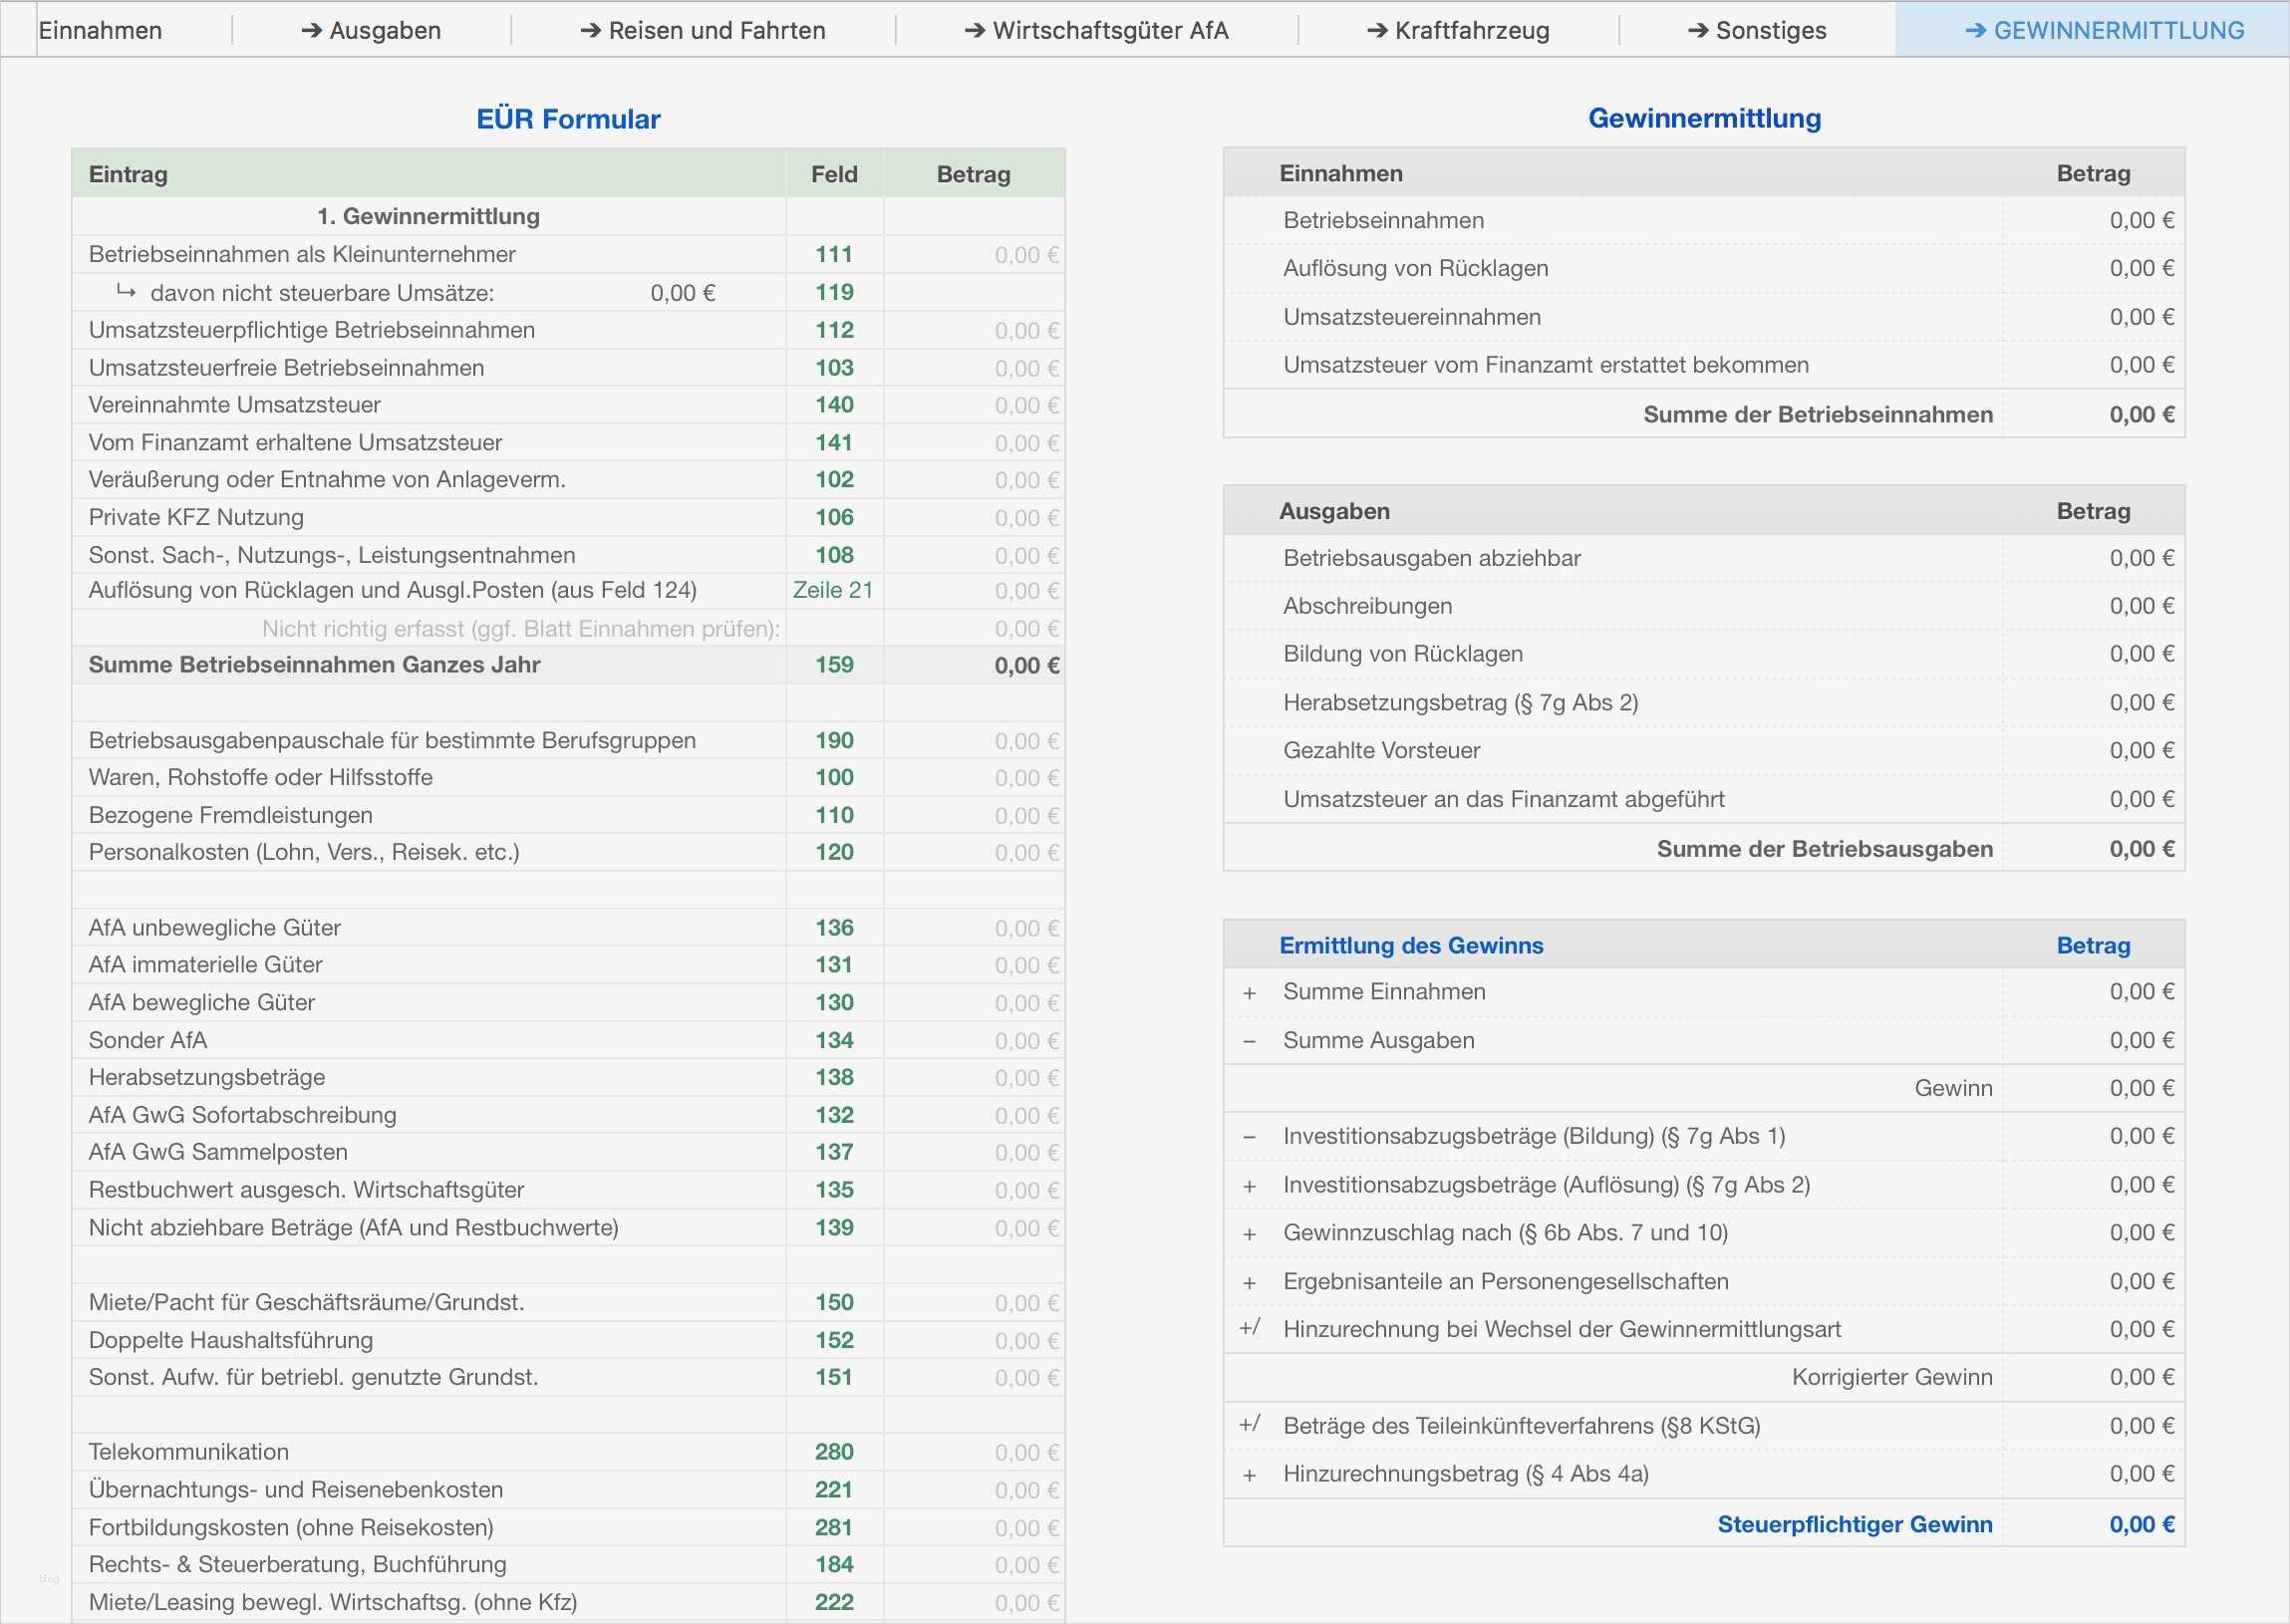2290x1624 pixels.
Task: Click the arrow icon beside GEWINNERMITTLUNG tab
Action: coord(1977,30)
